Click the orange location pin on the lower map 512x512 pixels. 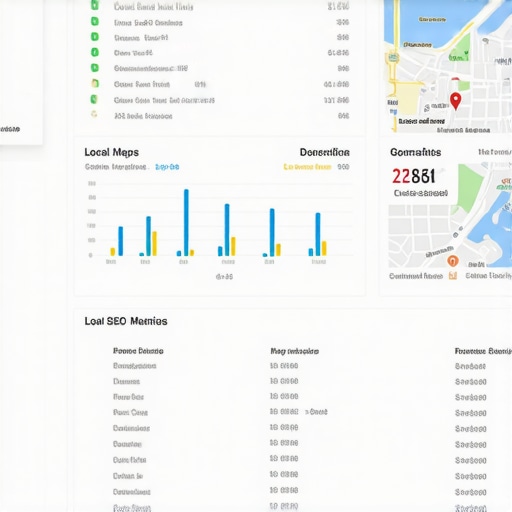(452, 261)
